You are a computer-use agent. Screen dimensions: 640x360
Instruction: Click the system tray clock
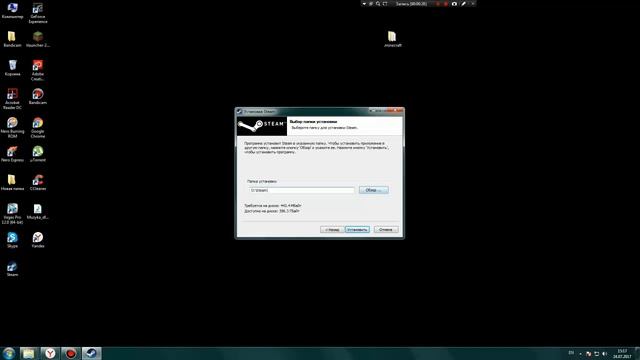pos(622,354)
